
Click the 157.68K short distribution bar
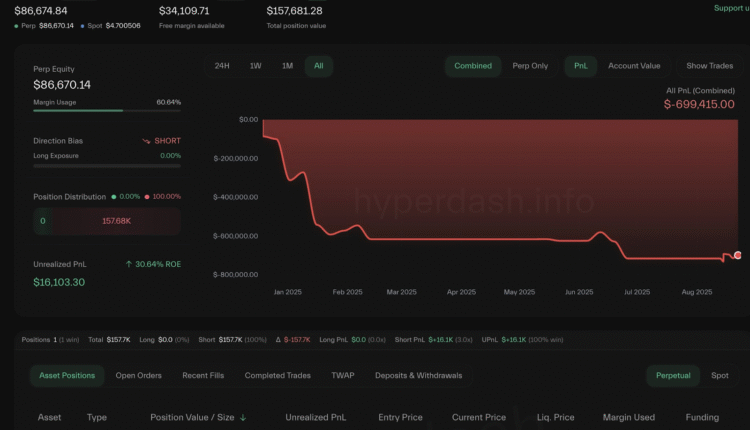click(116, 221)
